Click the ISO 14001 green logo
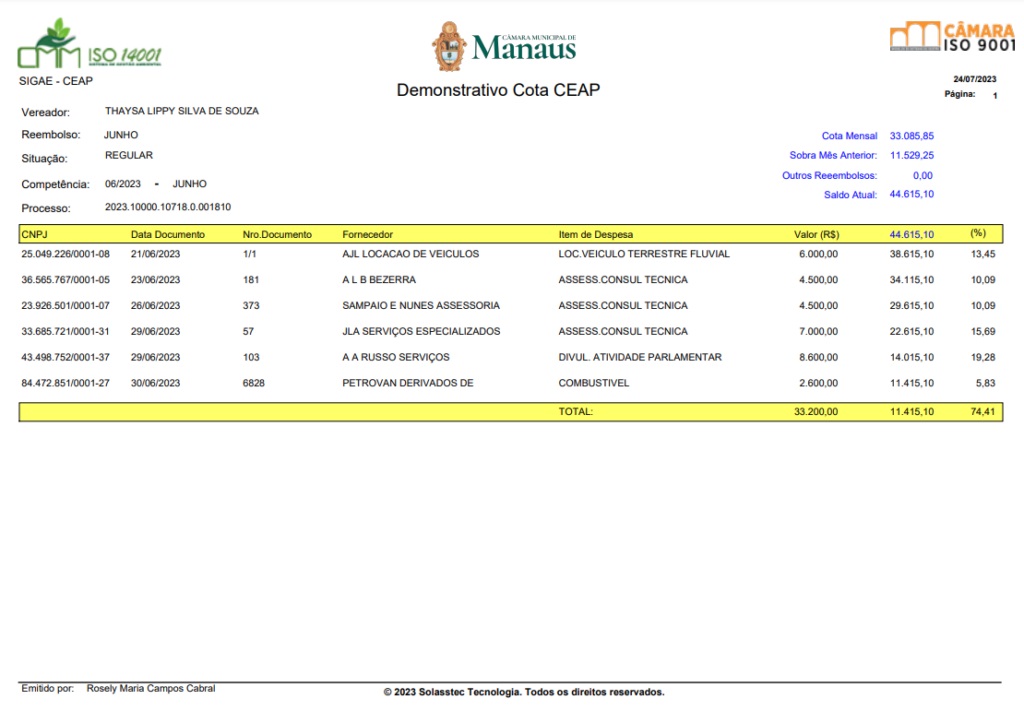The image size is (1024, 723). [x=89, y=44]
